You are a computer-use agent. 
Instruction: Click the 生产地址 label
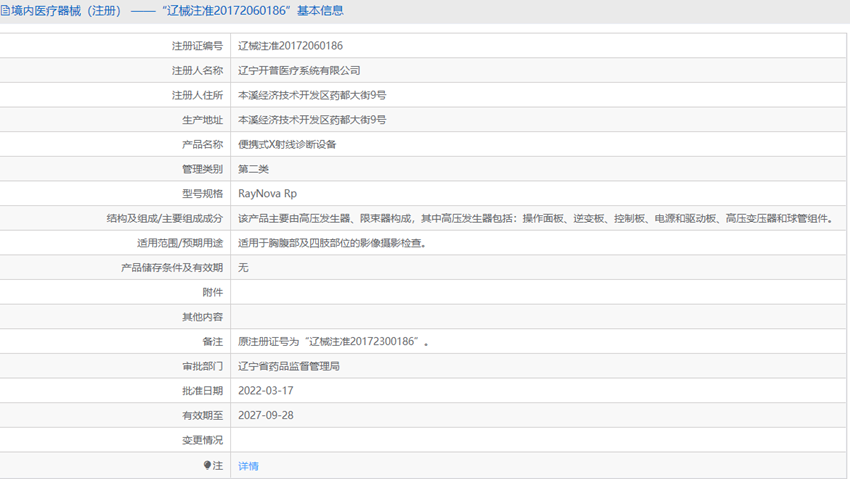(x=203, y=120)
